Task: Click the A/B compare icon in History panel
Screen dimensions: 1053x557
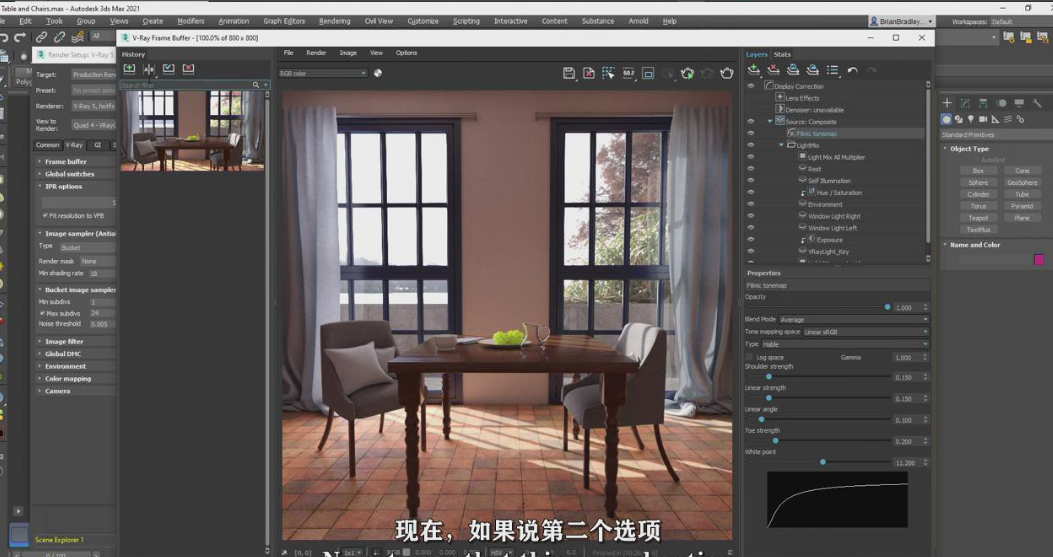Action: [149, 69]
